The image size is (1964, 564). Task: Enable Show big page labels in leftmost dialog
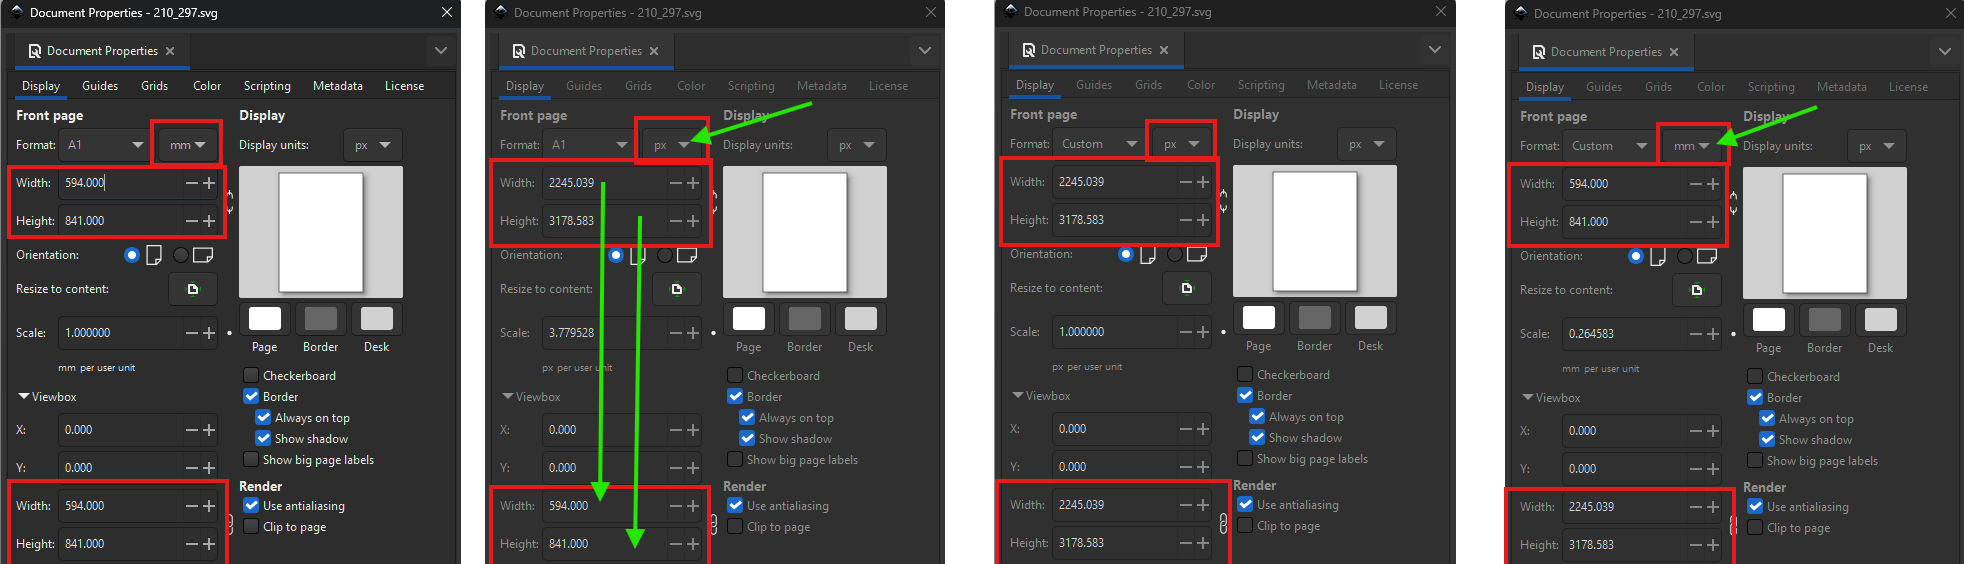click(251, 460)
